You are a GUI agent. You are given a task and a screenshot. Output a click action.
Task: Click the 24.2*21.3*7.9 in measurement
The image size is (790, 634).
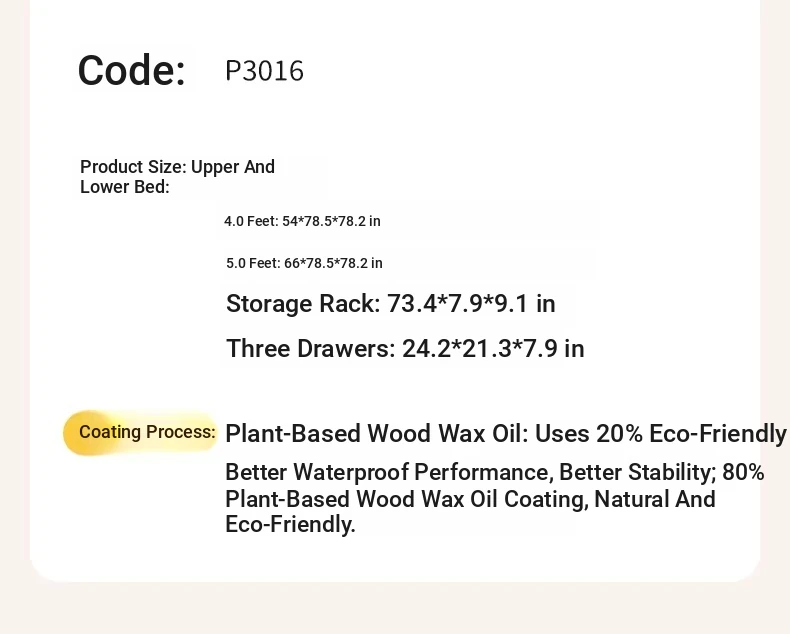coord(493,349)
